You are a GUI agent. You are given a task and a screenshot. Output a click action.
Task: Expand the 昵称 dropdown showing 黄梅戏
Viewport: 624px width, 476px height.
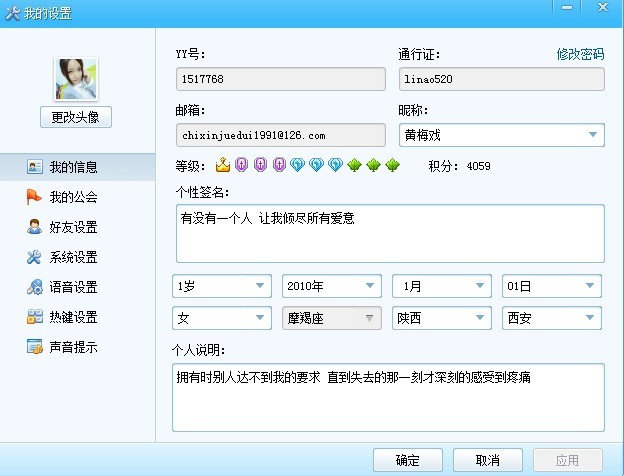coord(502,135)
